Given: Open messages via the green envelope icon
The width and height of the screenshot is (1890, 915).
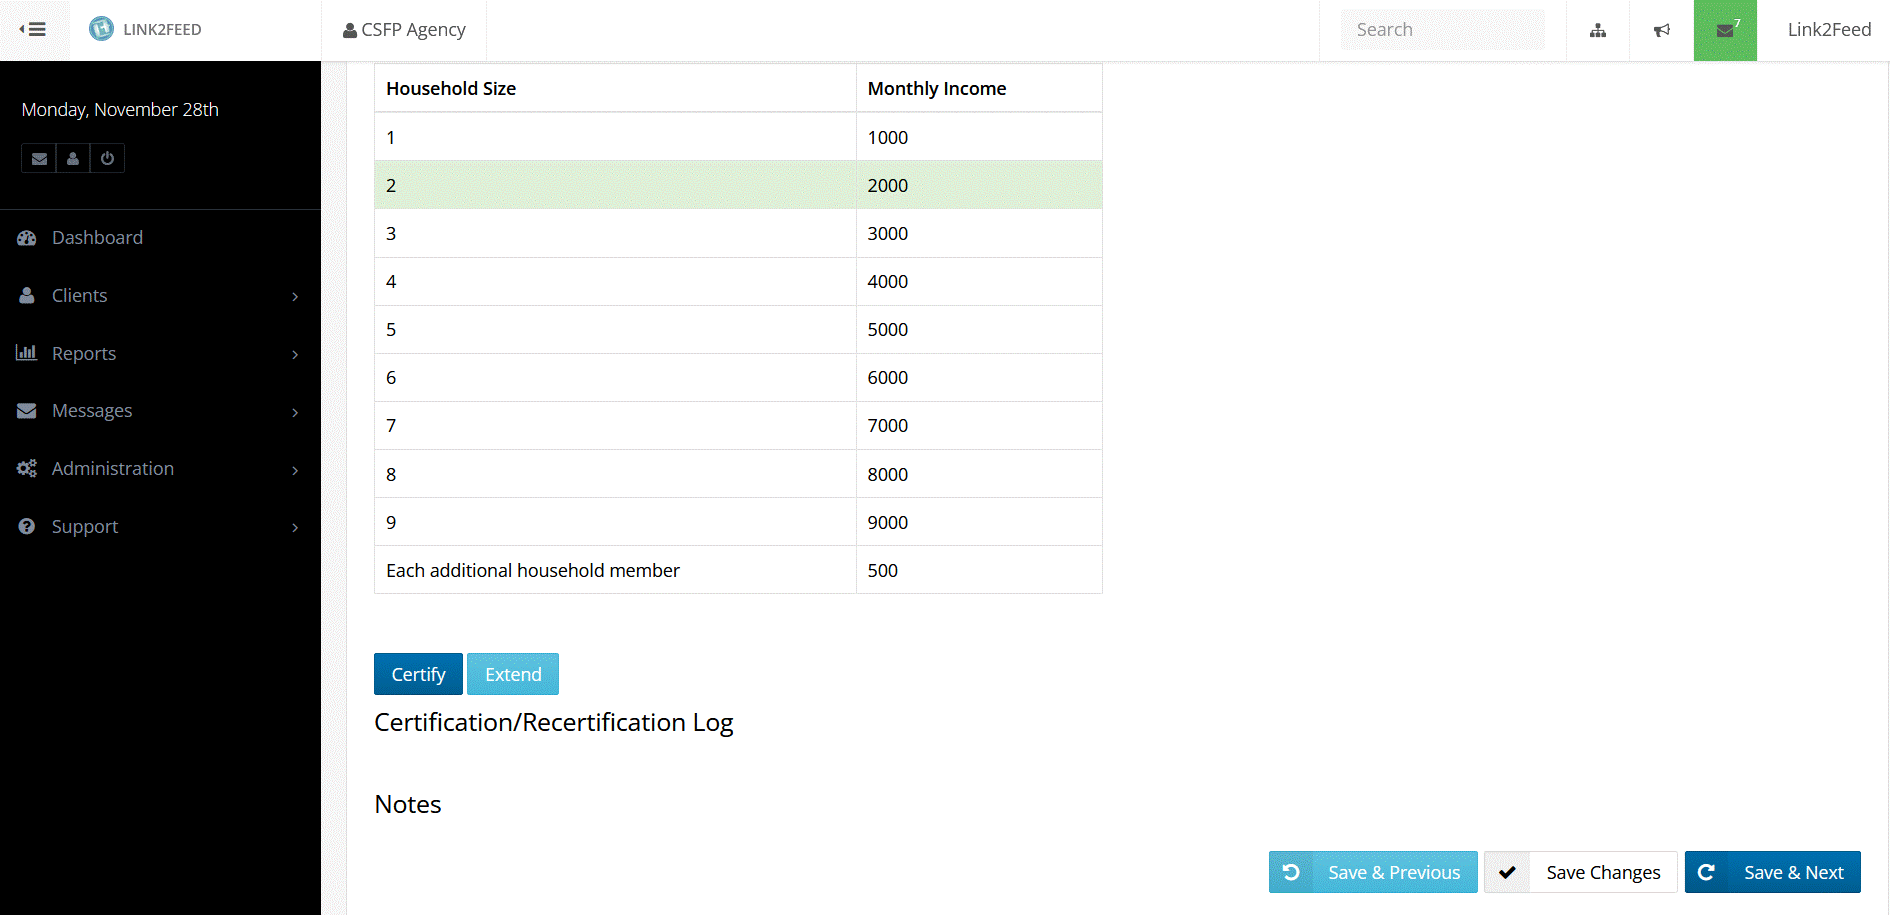Looking at the screenshot, I should tap(1724, 30).
